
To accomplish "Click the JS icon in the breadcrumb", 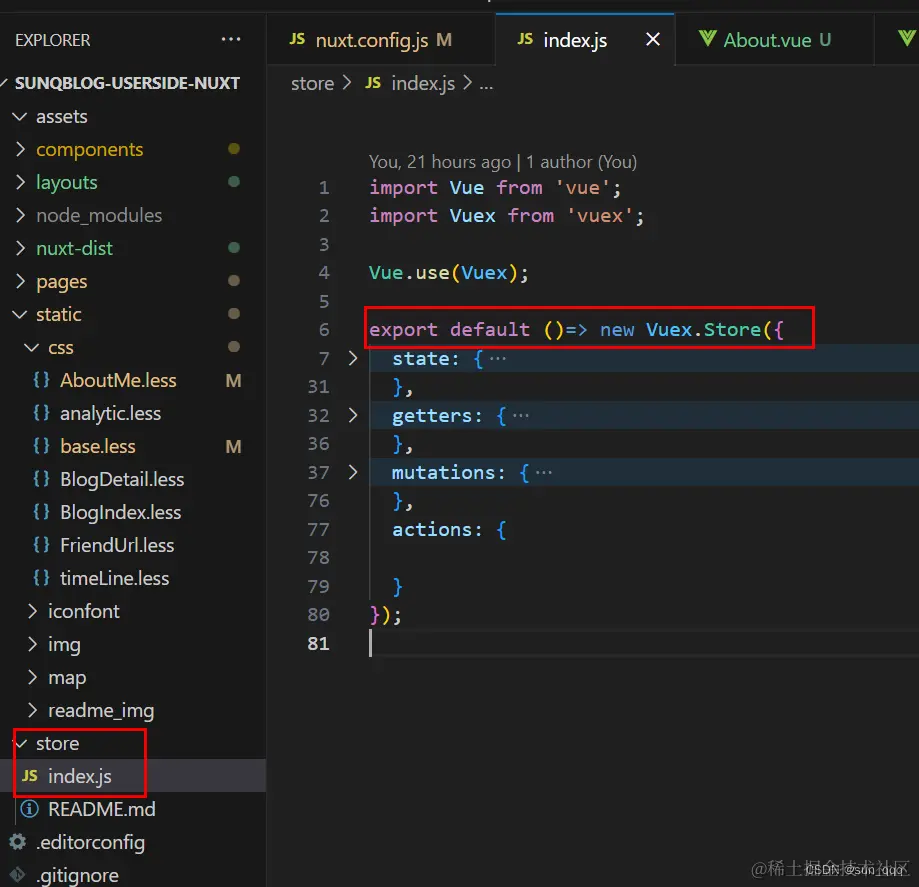I will (373, 83).
